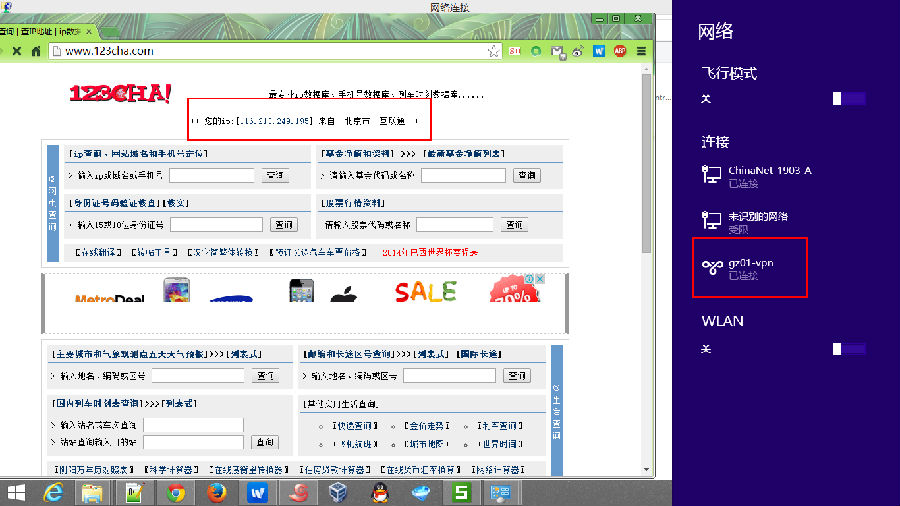Click the stock code input field
Viewport: 900px width, 506px height.
tap(455, 225)
